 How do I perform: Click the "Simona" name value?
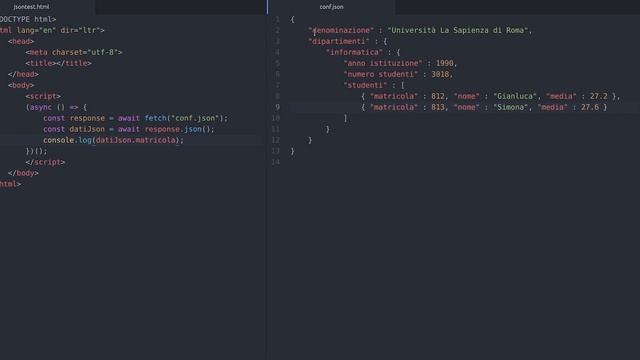pos(510,107)
